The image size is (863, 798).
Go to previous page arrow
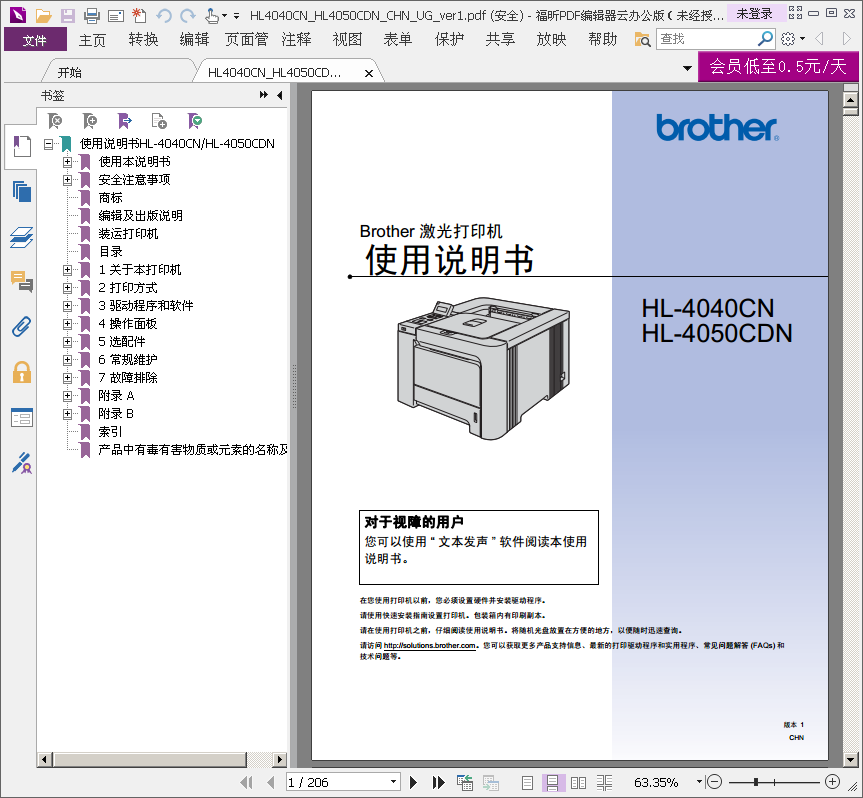coord(270,782)
